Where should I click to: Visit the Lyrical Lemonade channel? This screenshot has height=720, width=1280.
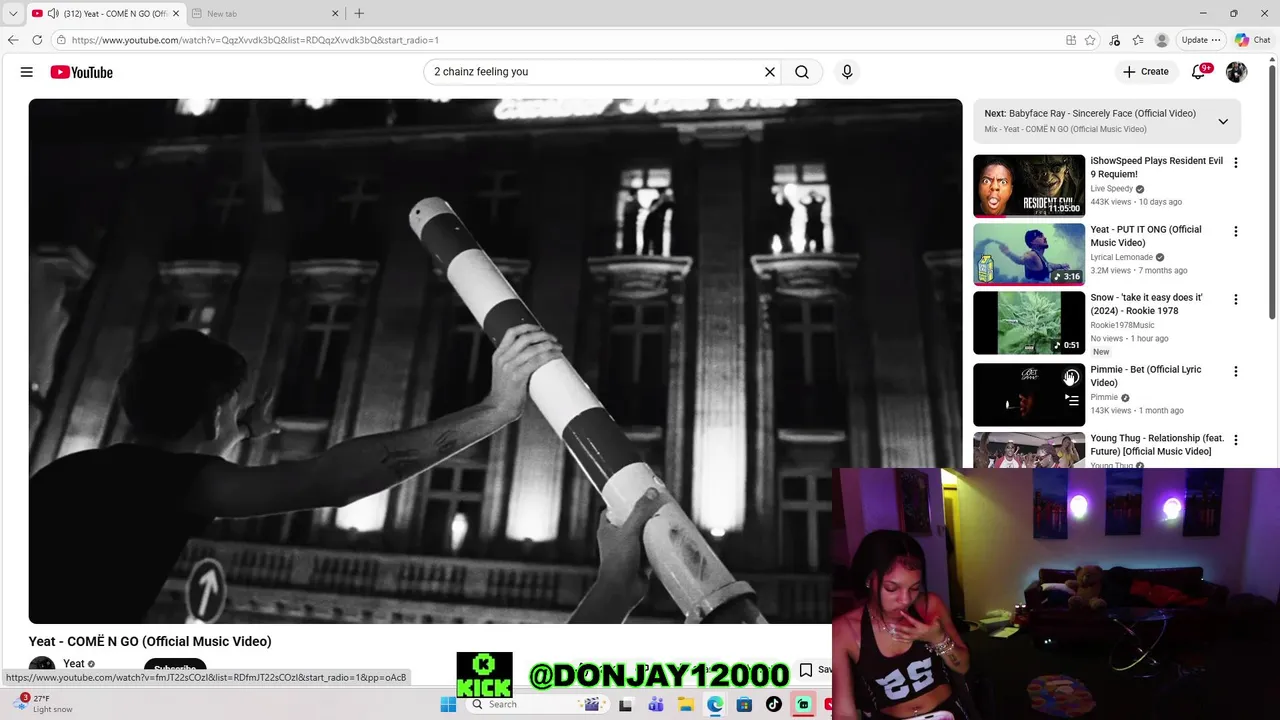1122,257
